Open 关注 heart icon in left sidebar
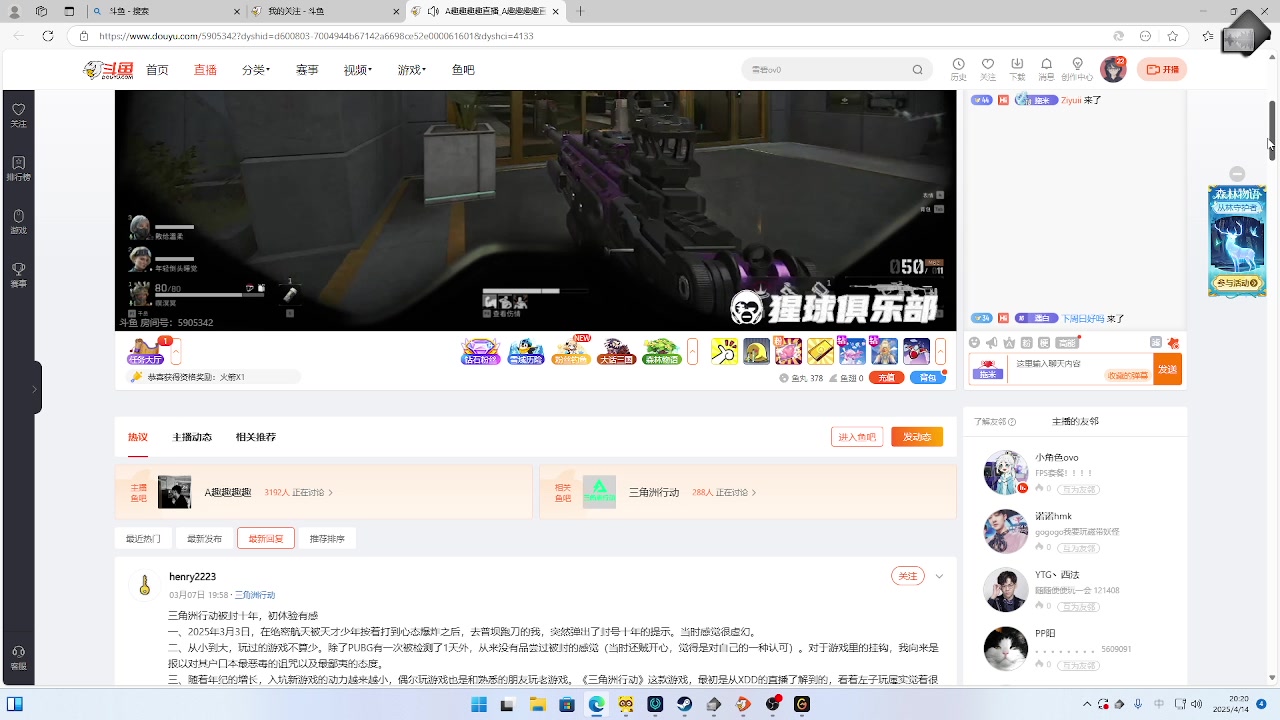Screen dimensions: 1280x720 coord(18,115)
